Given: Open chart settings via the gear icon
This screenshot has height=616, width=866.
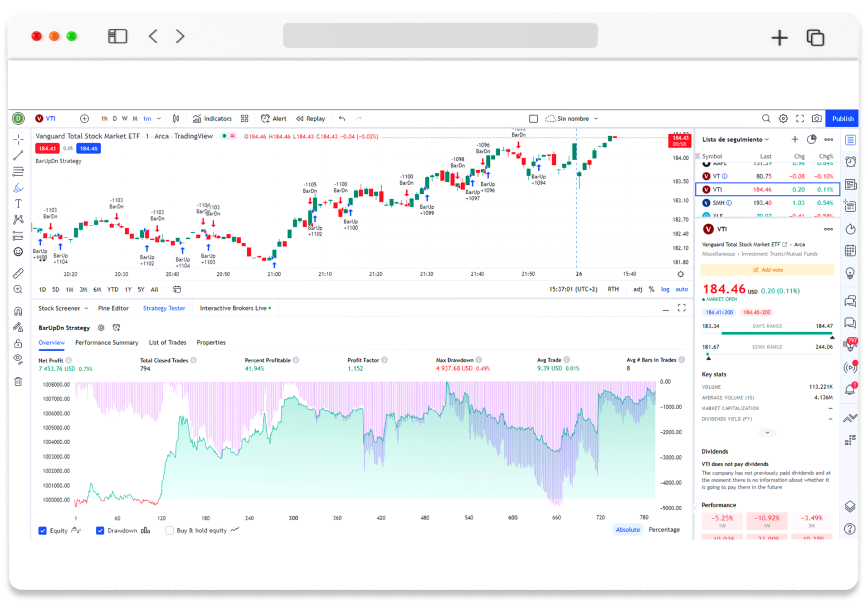Looking at the screenshot, I should click(782, 118).
